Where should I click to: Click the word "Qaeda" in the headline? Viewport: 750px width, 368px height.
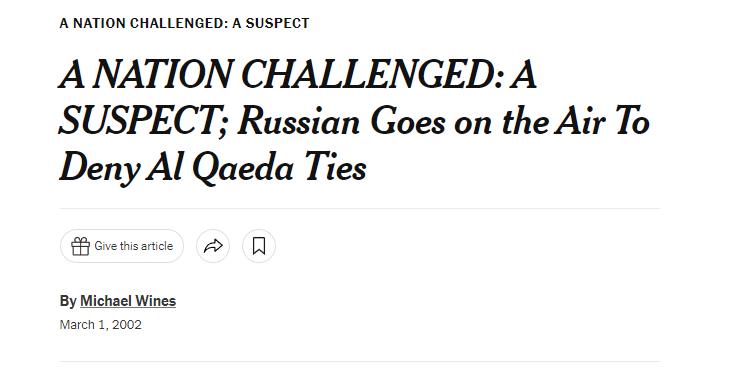tap(243, 168)
